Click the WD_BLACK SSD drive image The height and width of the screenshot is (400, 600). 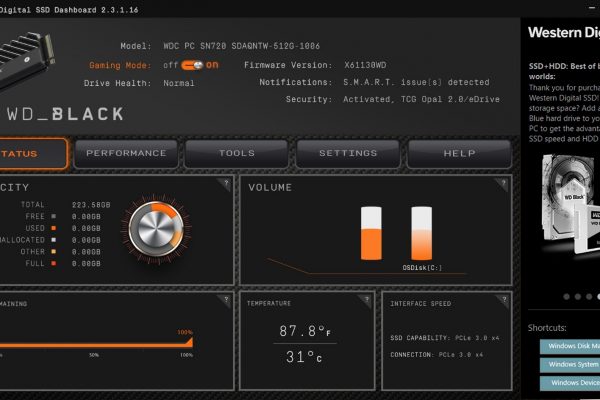[x=26, y=61]
